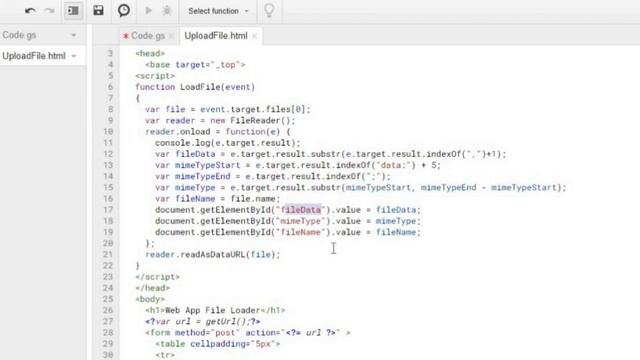The width and height of the screenshot is (640, 360).
Task: Click the Redo arrow icon
Action: pyautogui.click(x=49, y=11)
